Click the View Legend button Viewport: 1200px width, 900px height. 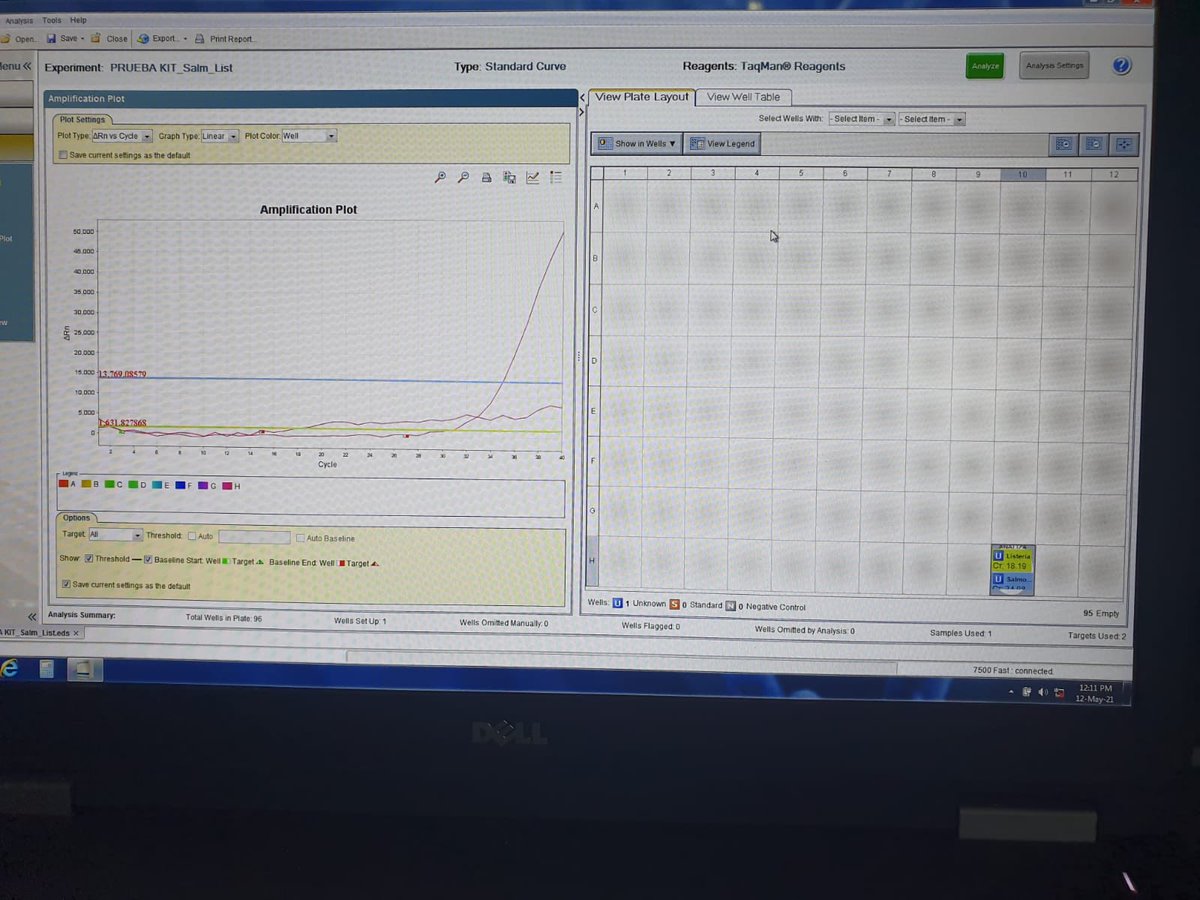723,144
